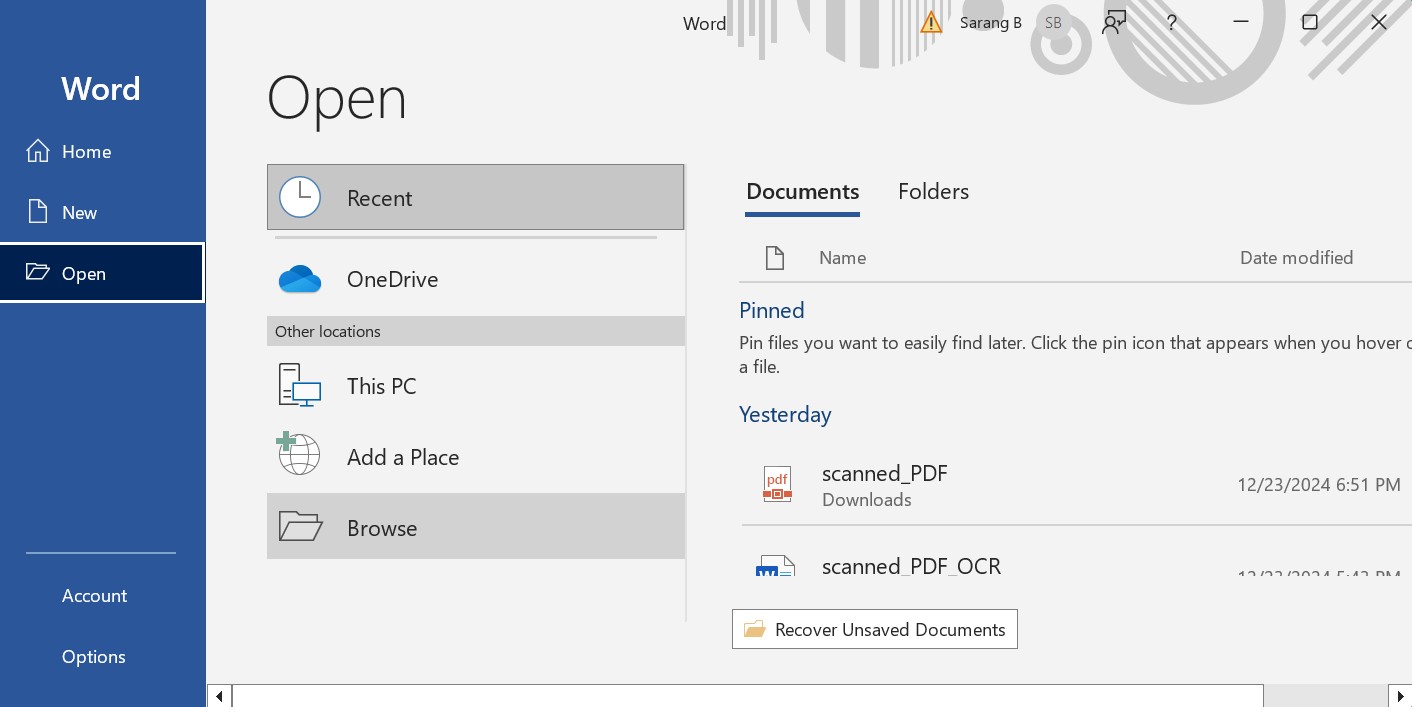Screen dimensions: 1412x707
Task: Open the feedback person icon in title bar
Action: (1114, 22)
